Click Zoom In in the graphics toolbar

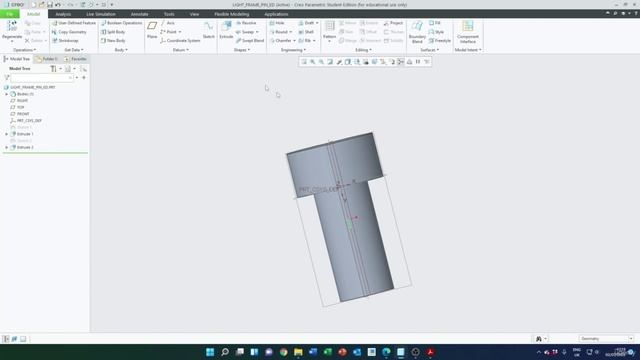[313, 62]
